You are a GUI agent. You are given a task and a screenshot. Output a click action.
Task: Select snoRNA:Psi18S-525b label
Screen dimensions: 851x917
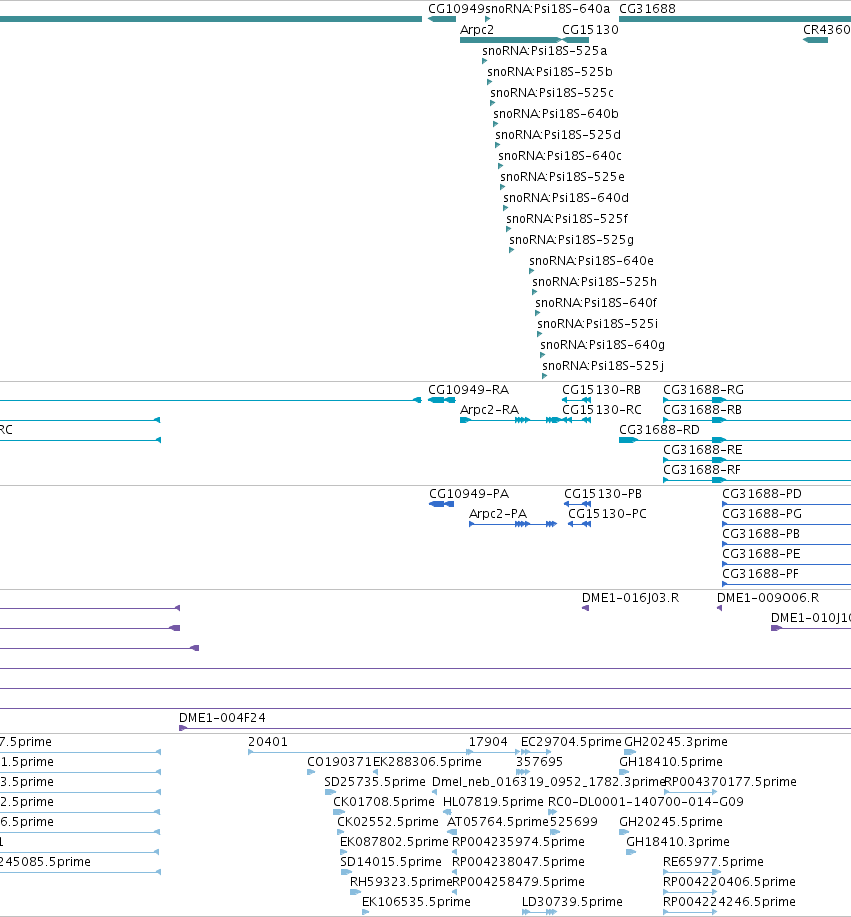pos(550,72)
